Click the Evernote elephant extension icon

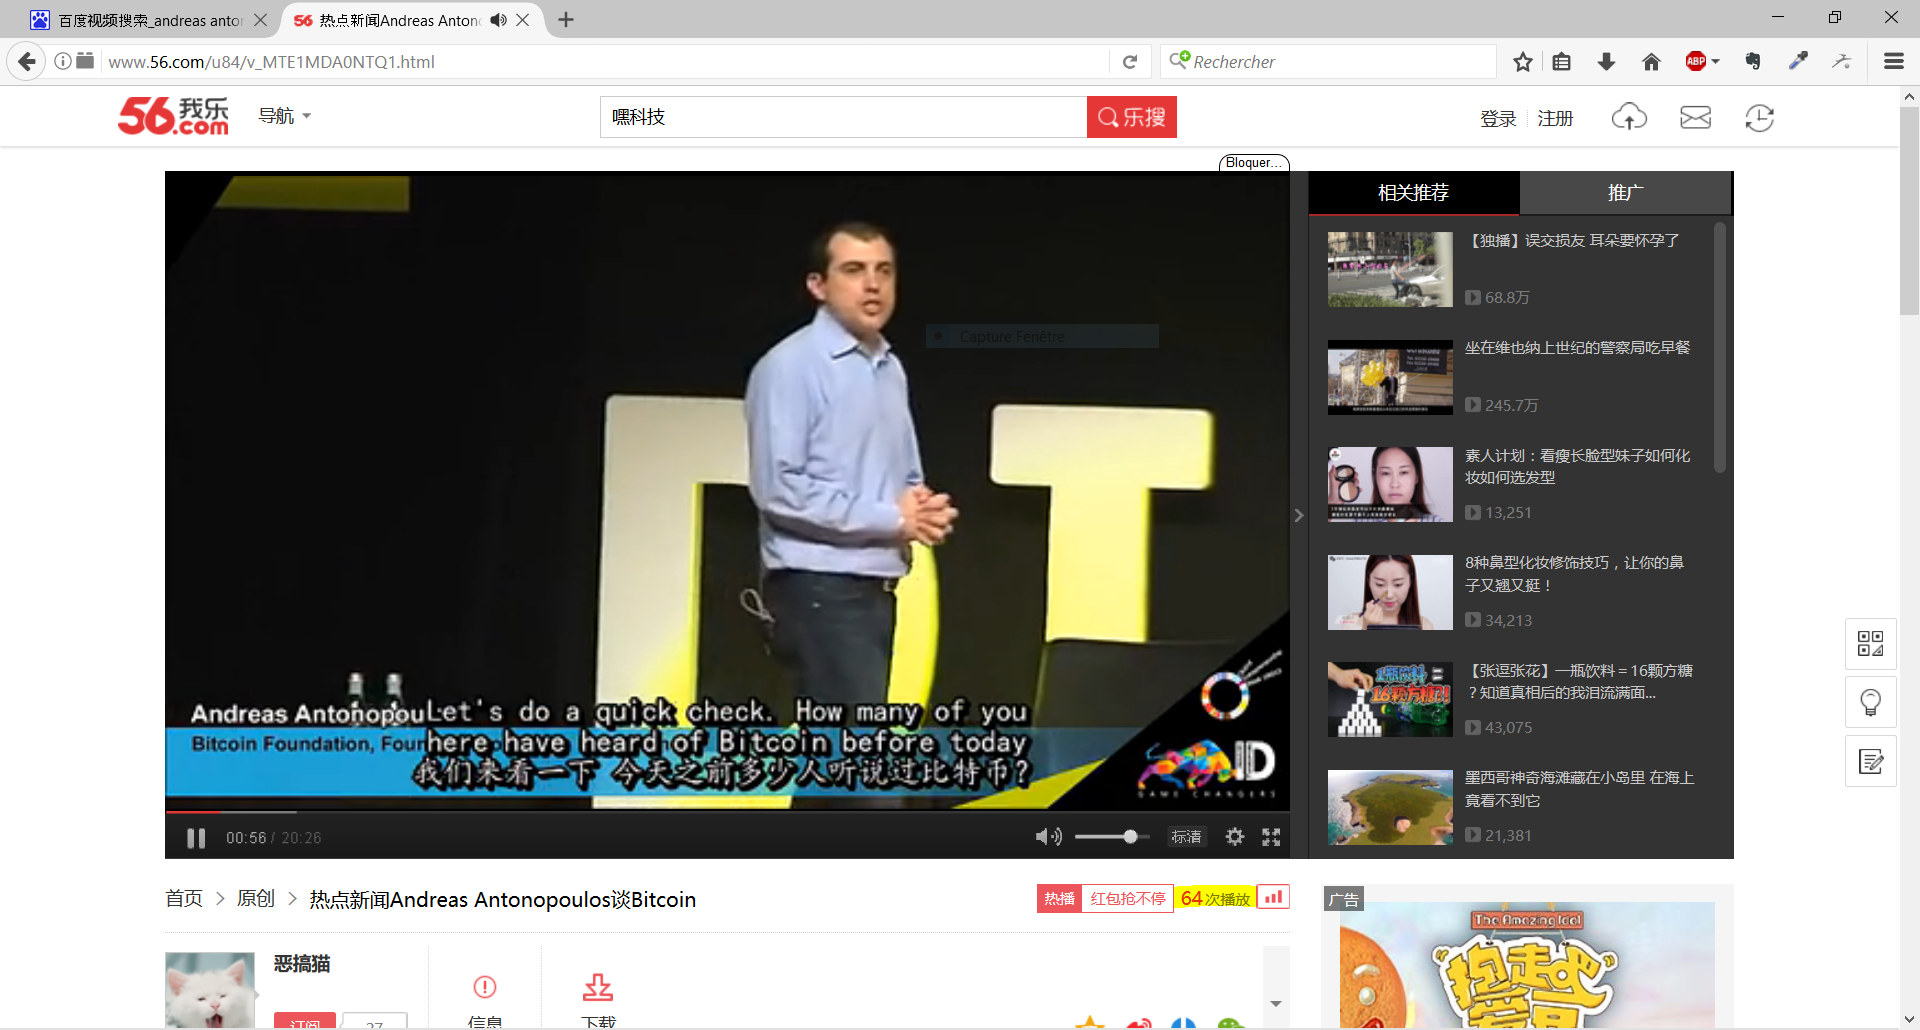(x=1753, y=62)
